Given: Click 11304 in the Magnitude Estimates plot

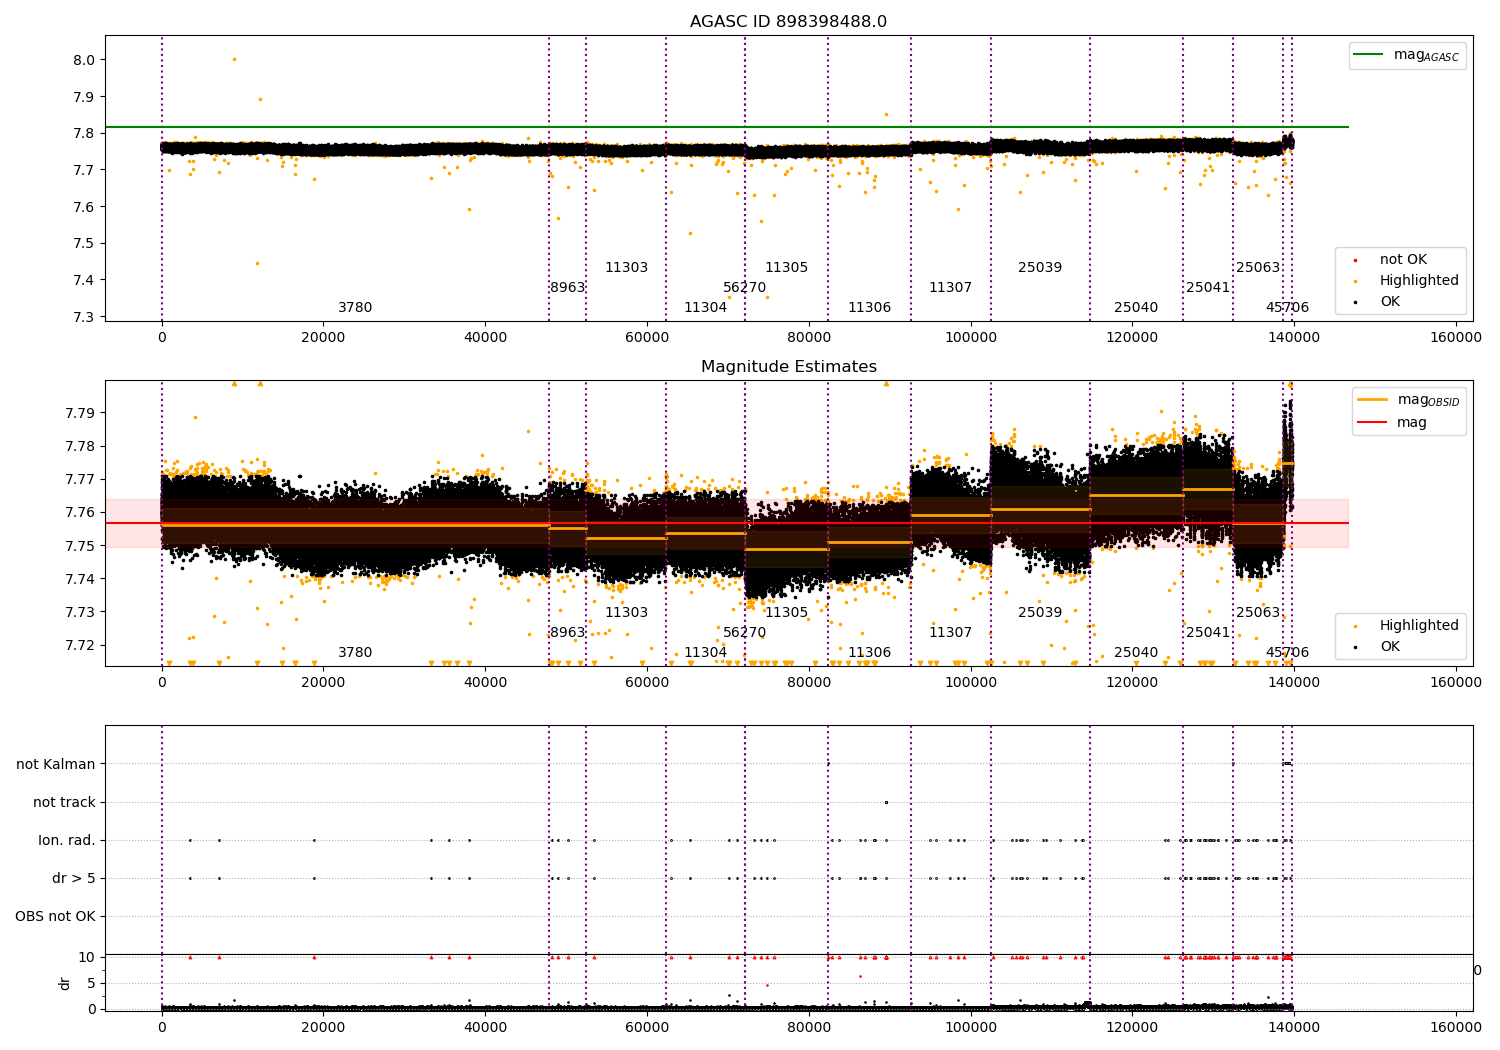Looking at the screenshot, I should tap(705, 652).
